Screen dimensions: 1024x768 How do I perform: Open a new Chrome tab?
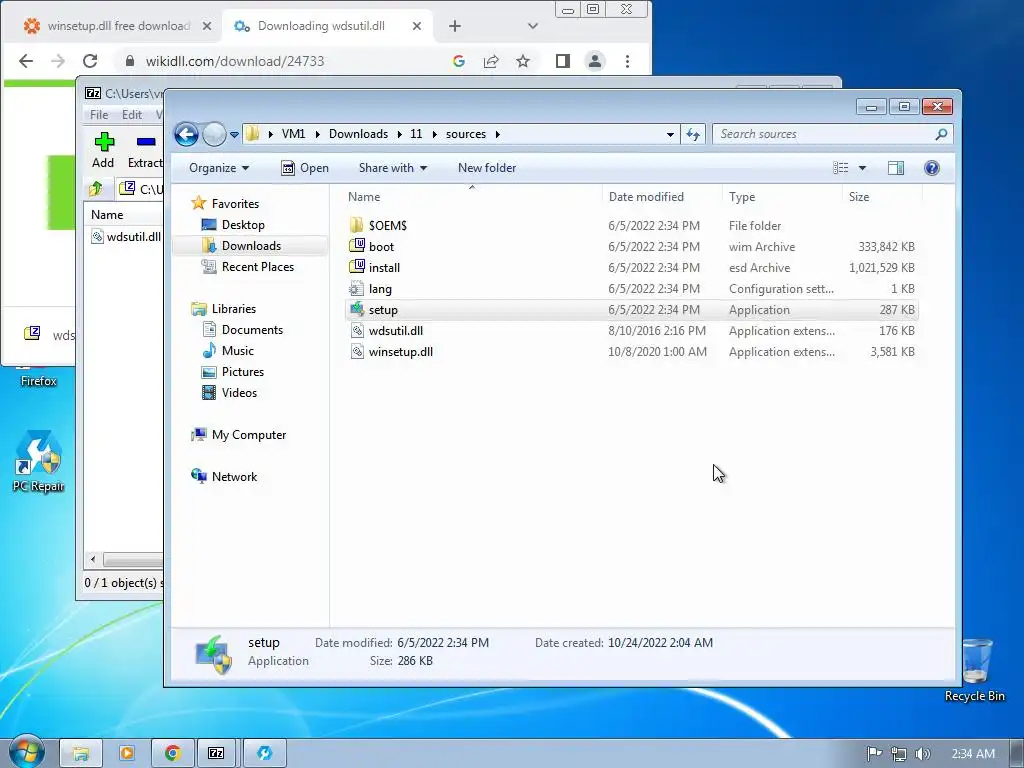455,26
